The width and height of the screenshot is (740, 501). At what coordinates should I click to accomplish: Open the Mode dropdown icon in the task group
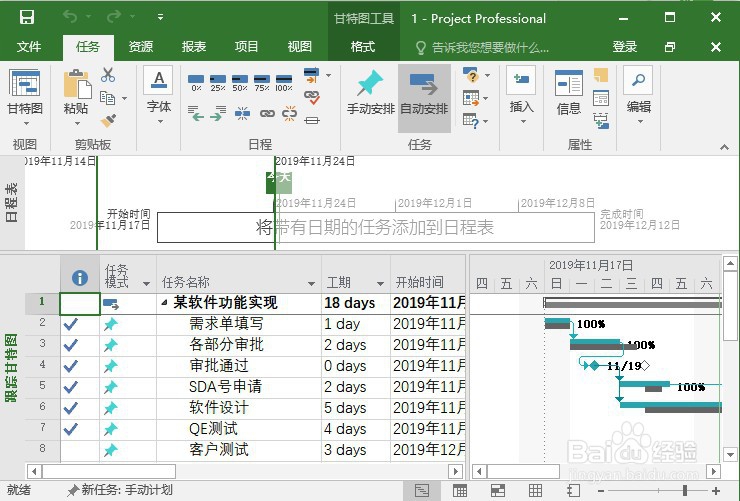[475, 121]
